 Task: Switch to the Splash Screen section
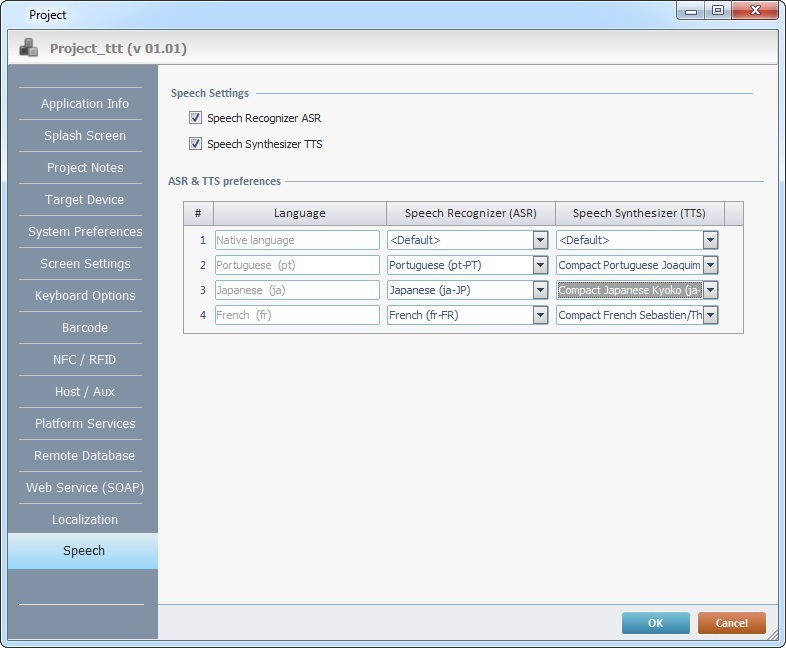tap(84, 136)
